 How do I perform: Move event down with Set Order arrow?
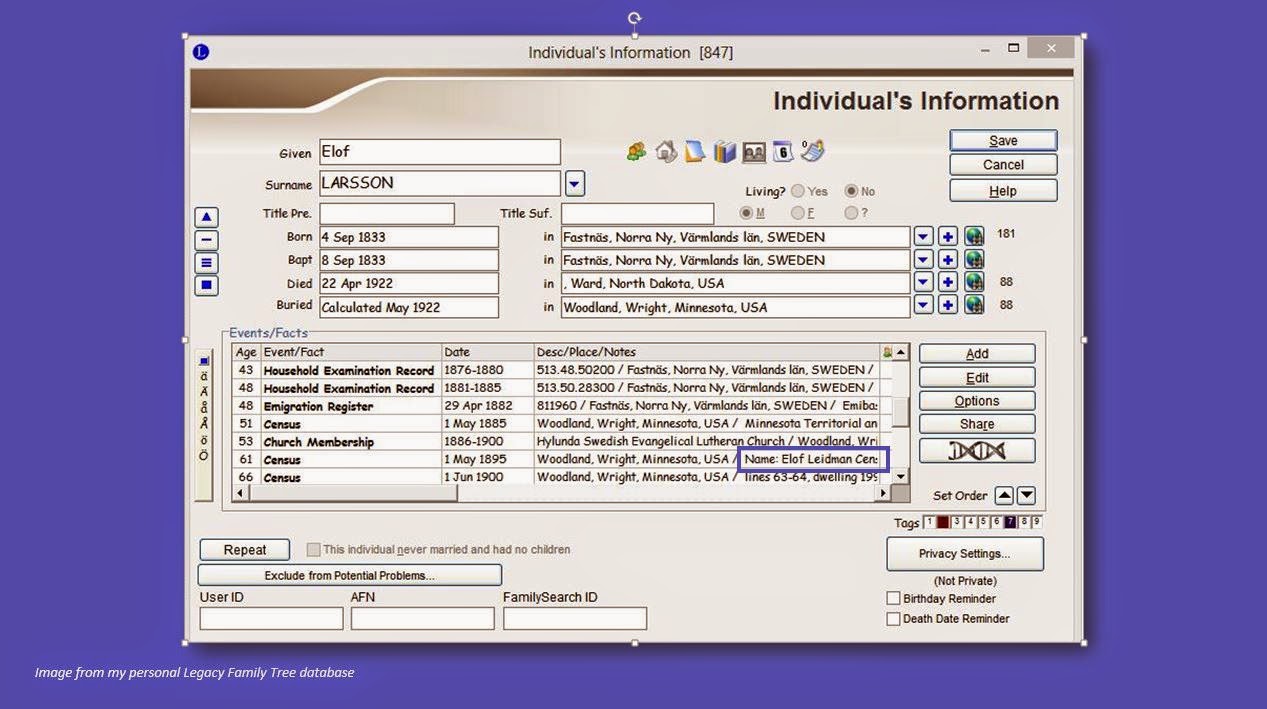point(1026,496)
